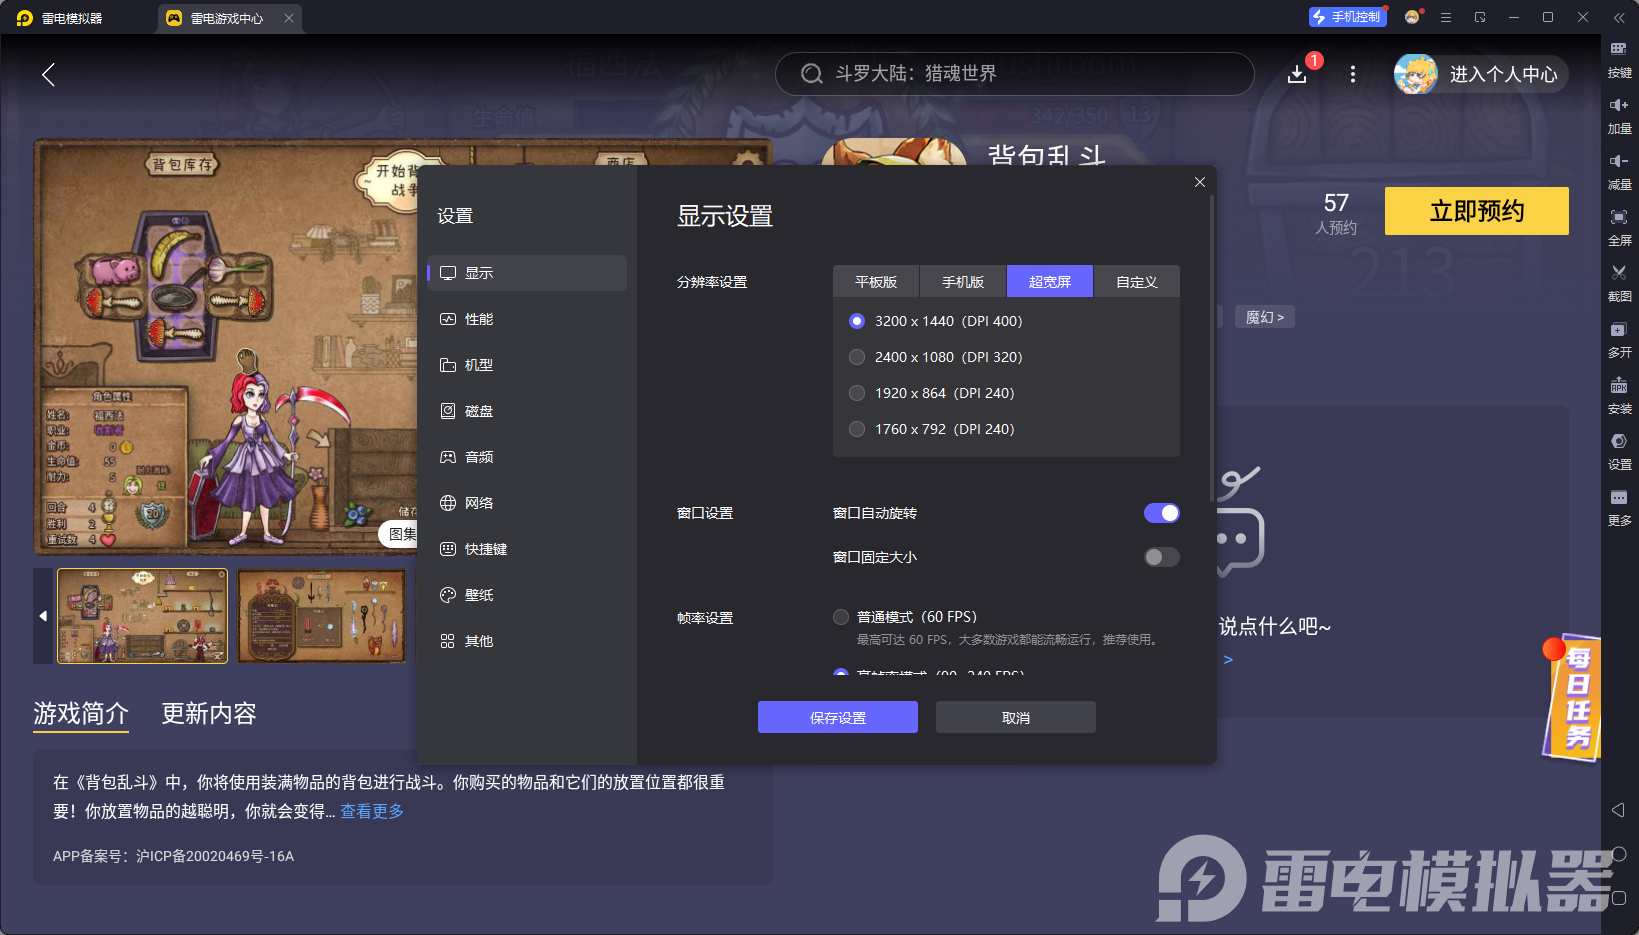Click the 取消 button

click(1016, 717)
